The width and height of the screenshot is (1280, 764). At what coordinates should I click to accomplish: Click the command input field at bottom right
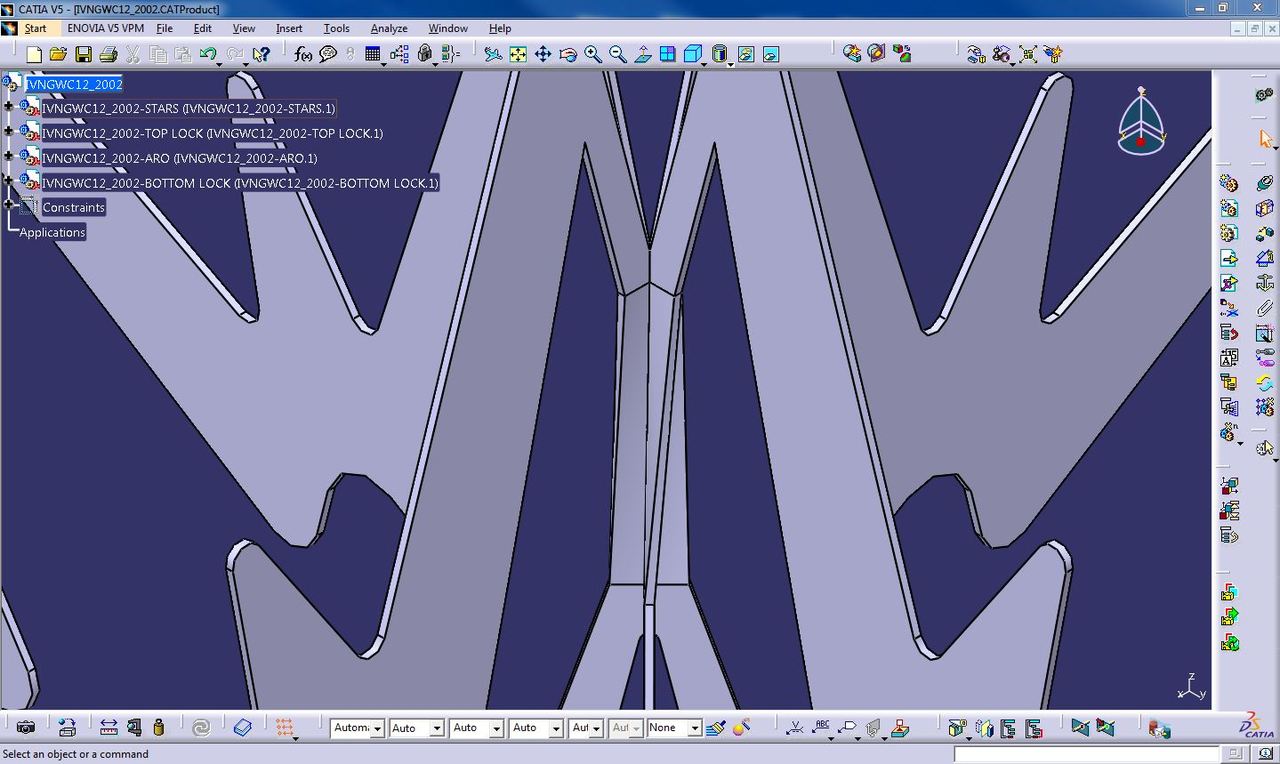point(1086,754)
